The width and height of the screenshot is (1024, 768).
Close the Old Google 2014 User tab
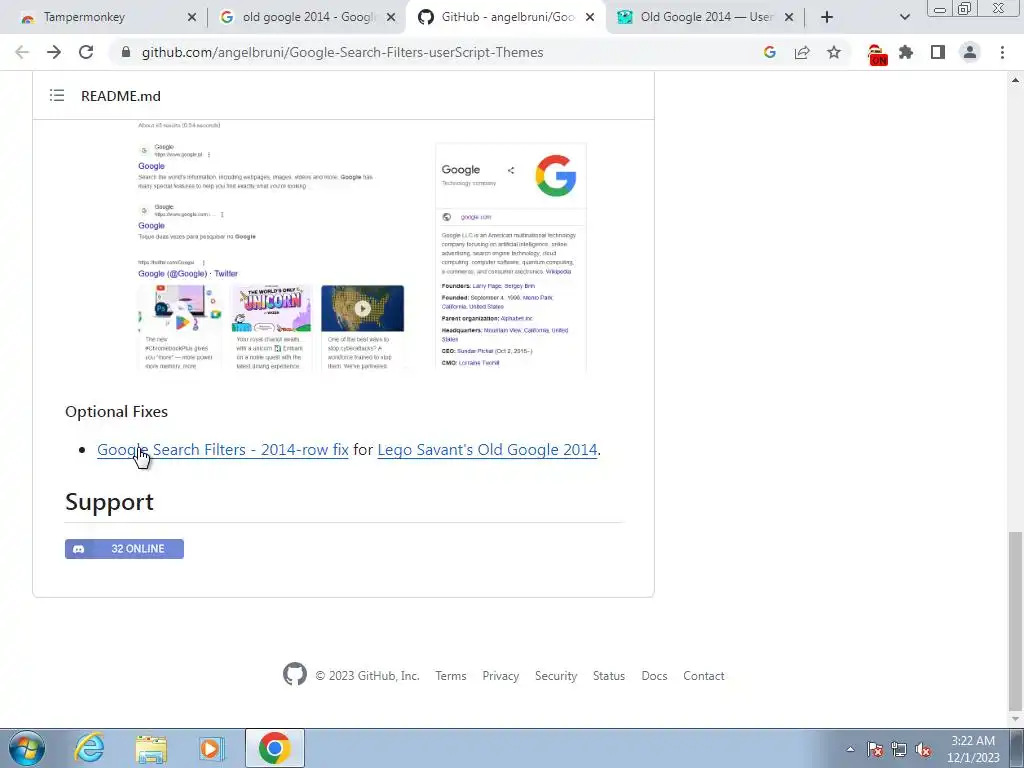tap(789, 18)
